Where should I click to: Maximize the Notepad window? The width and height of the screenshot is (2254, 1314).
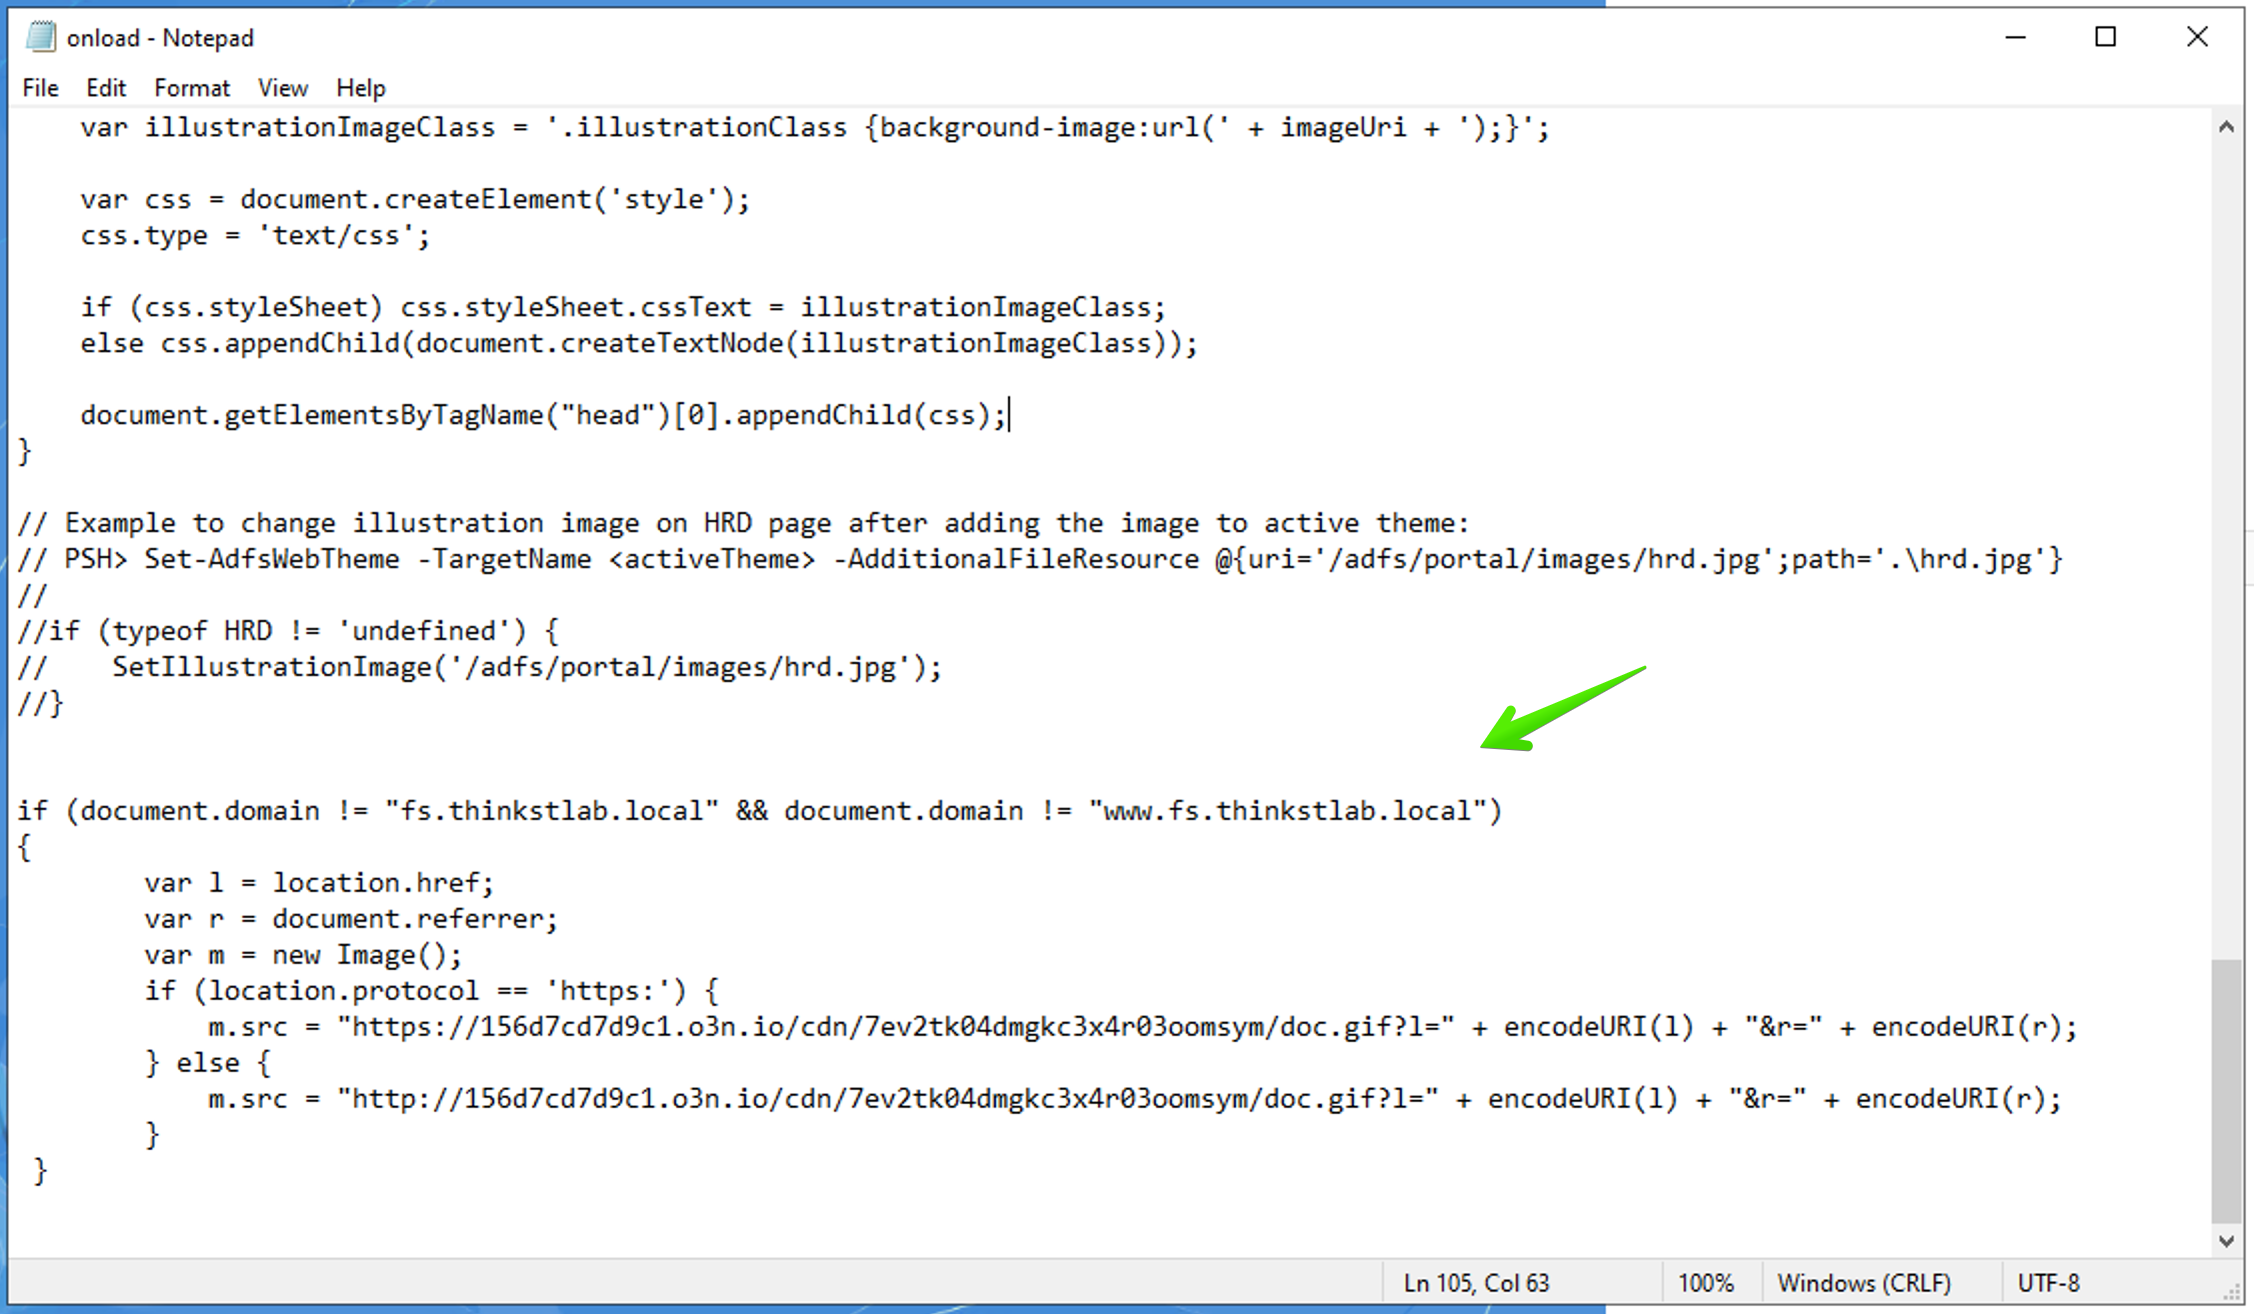click(x=2106, y=37)
